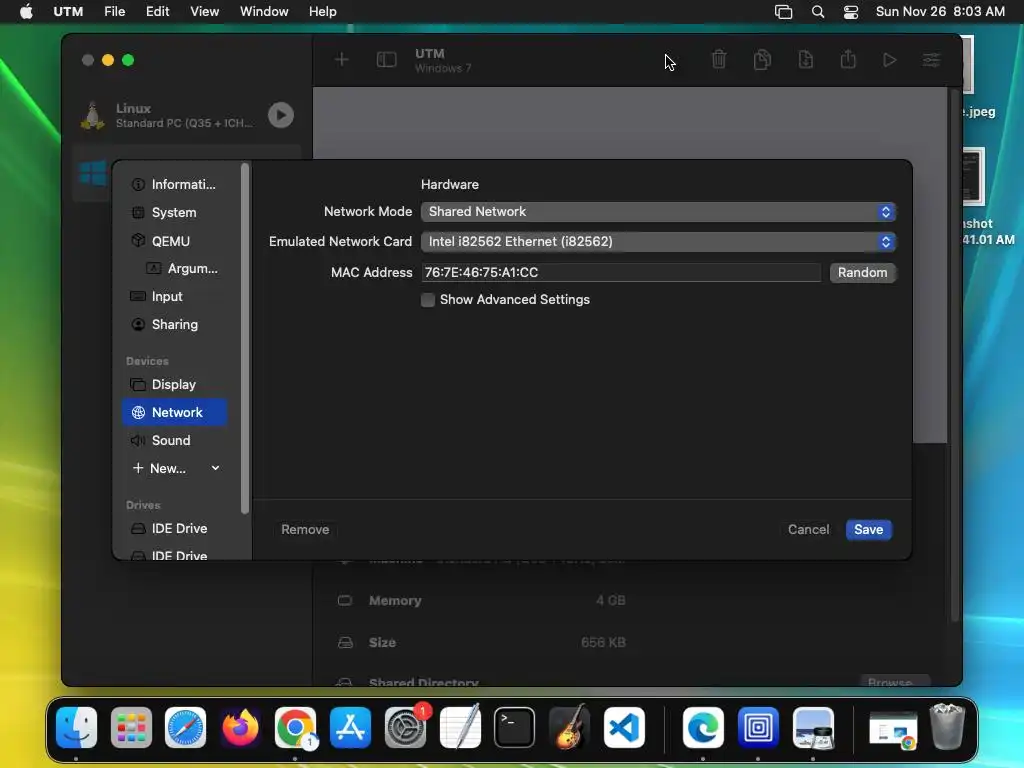Open the Edit menu

tap(157, 12)
